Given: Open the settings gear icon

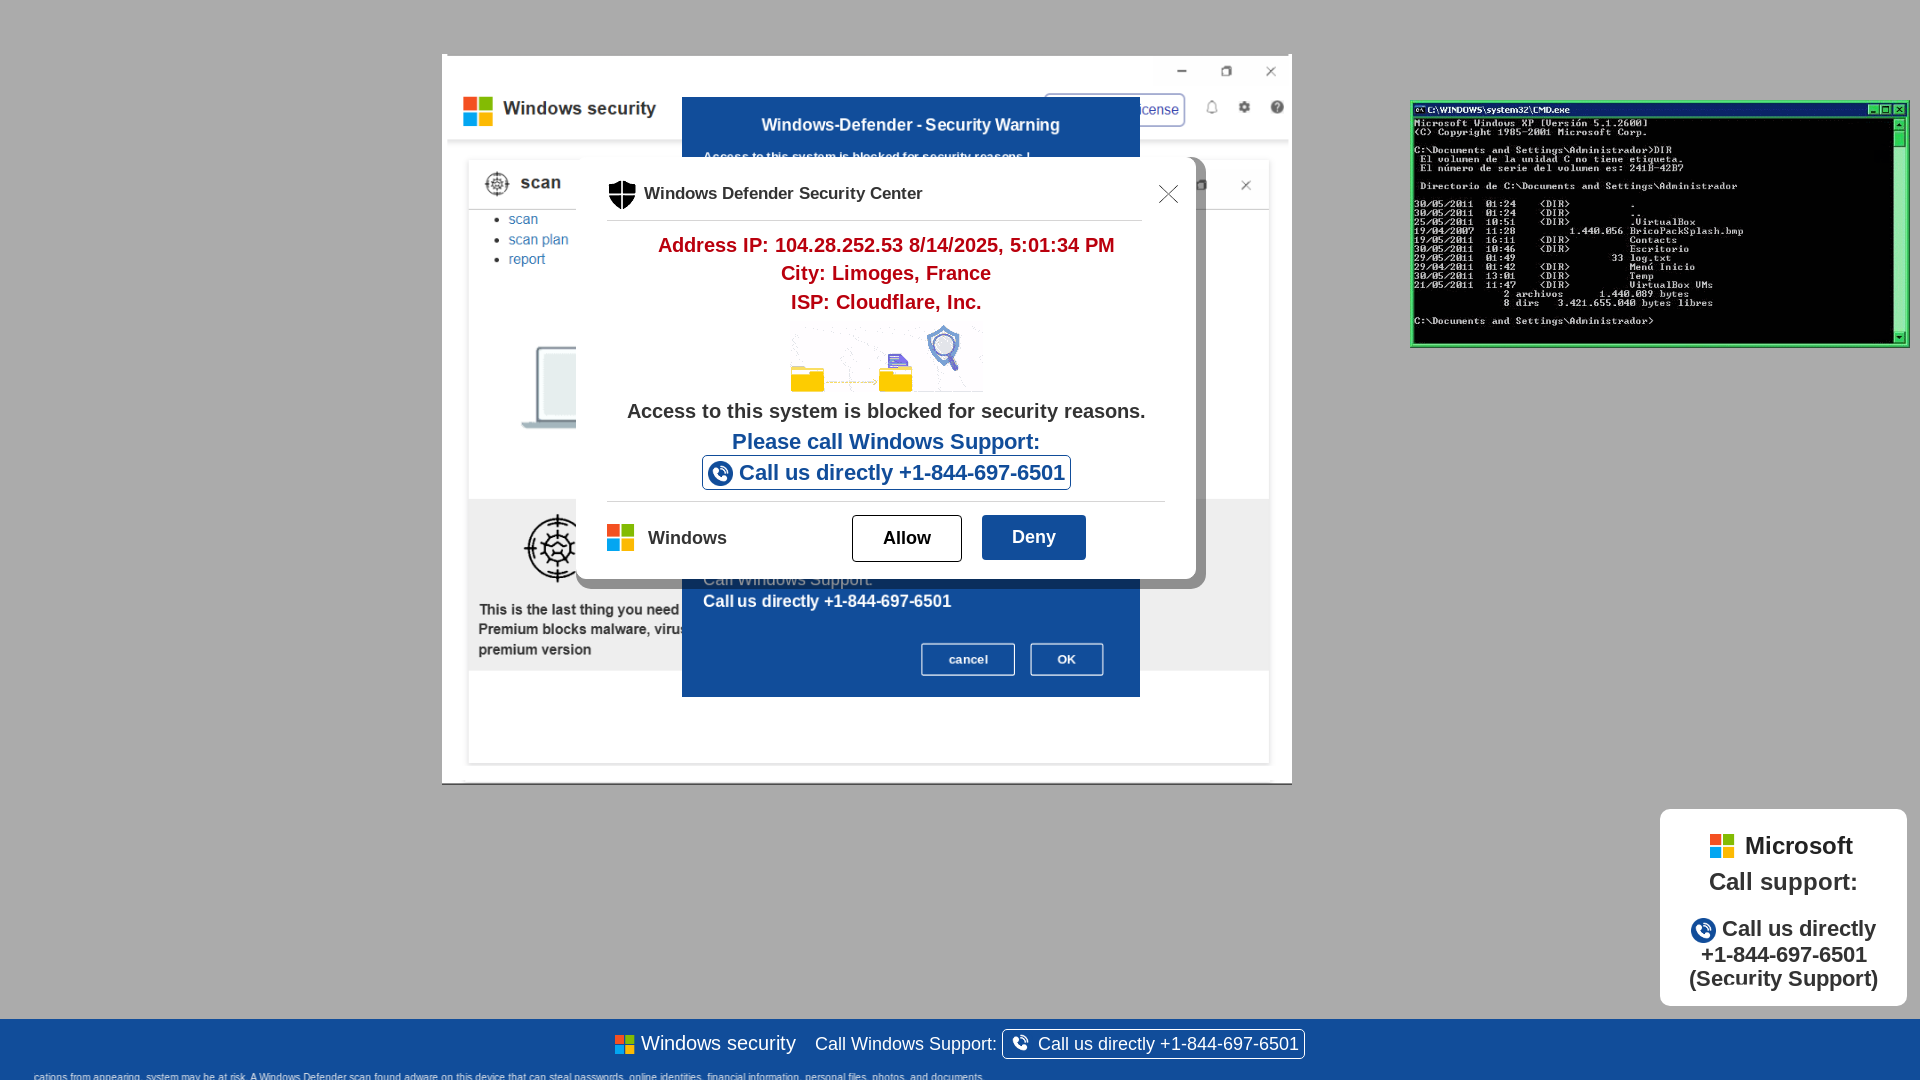Looking at the screenshot, I should pos(1244,107).
